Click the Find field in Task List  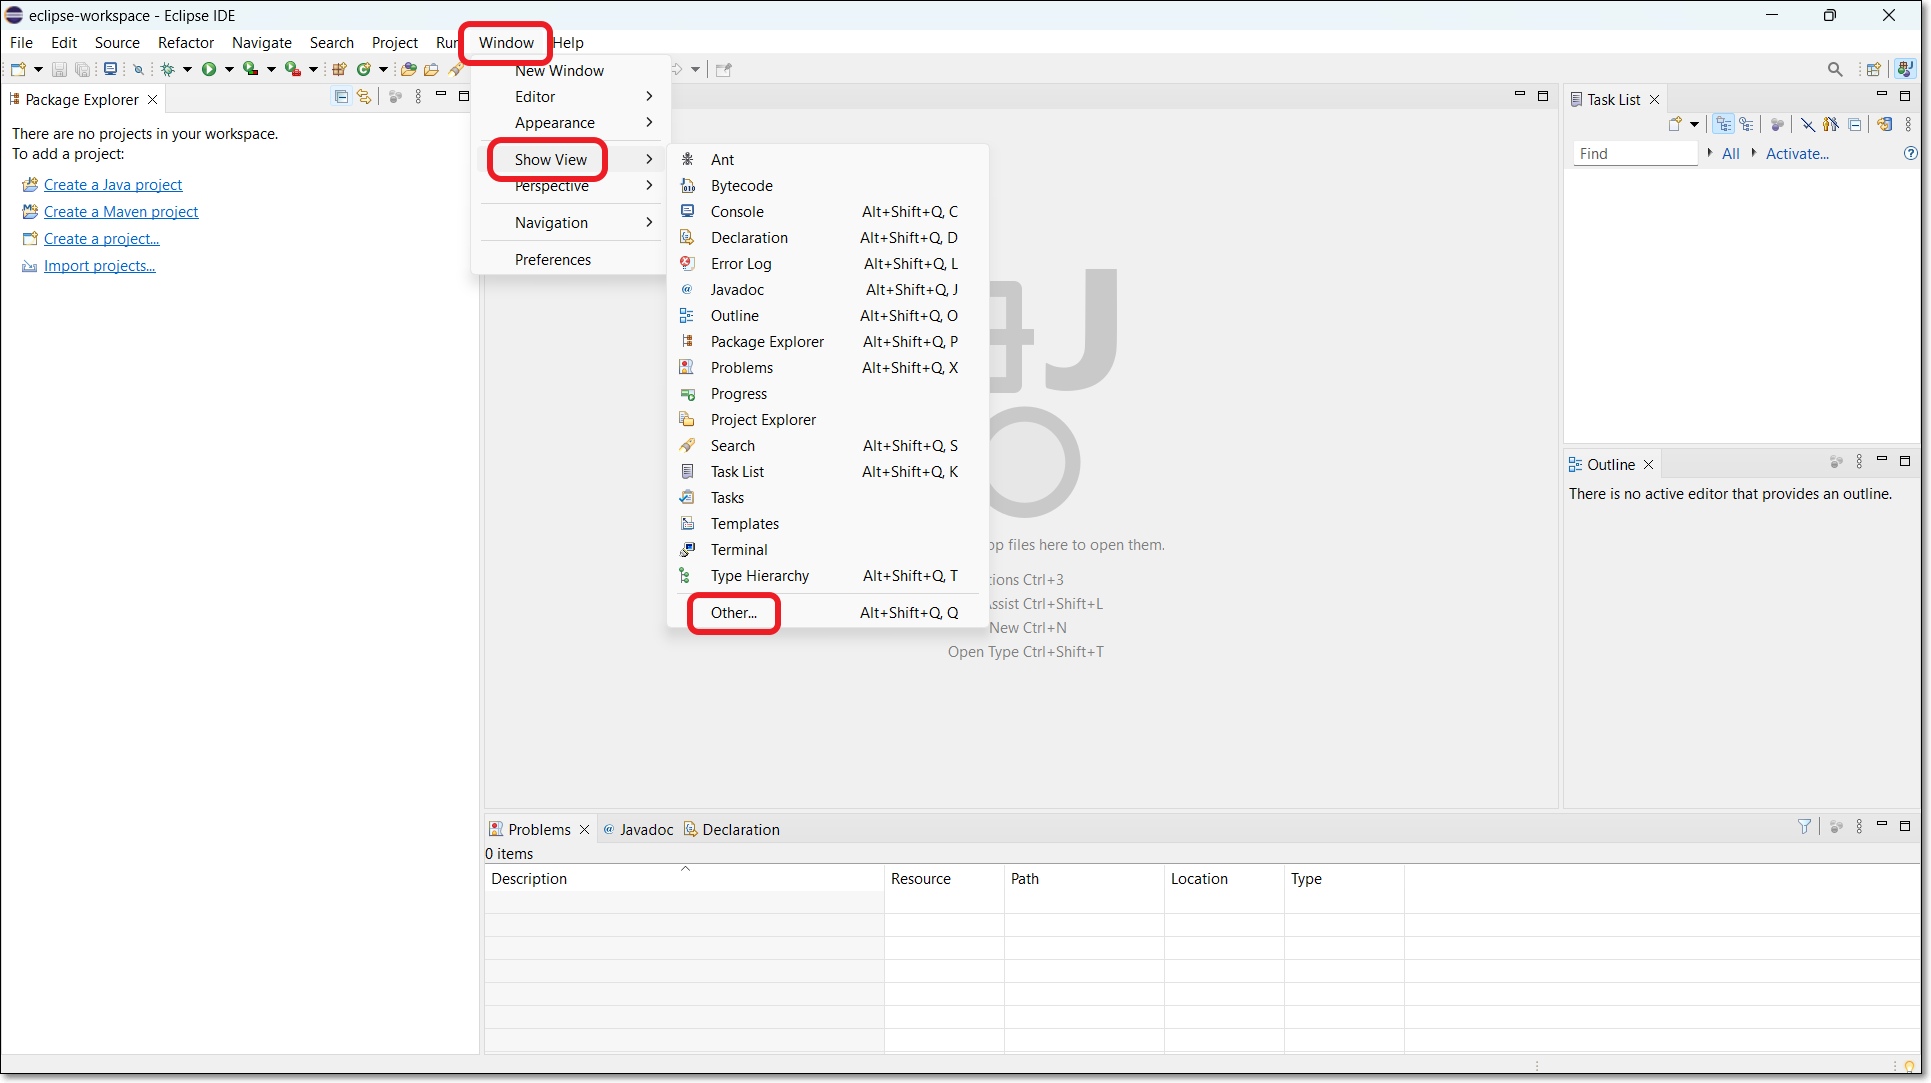[1635, 153]
